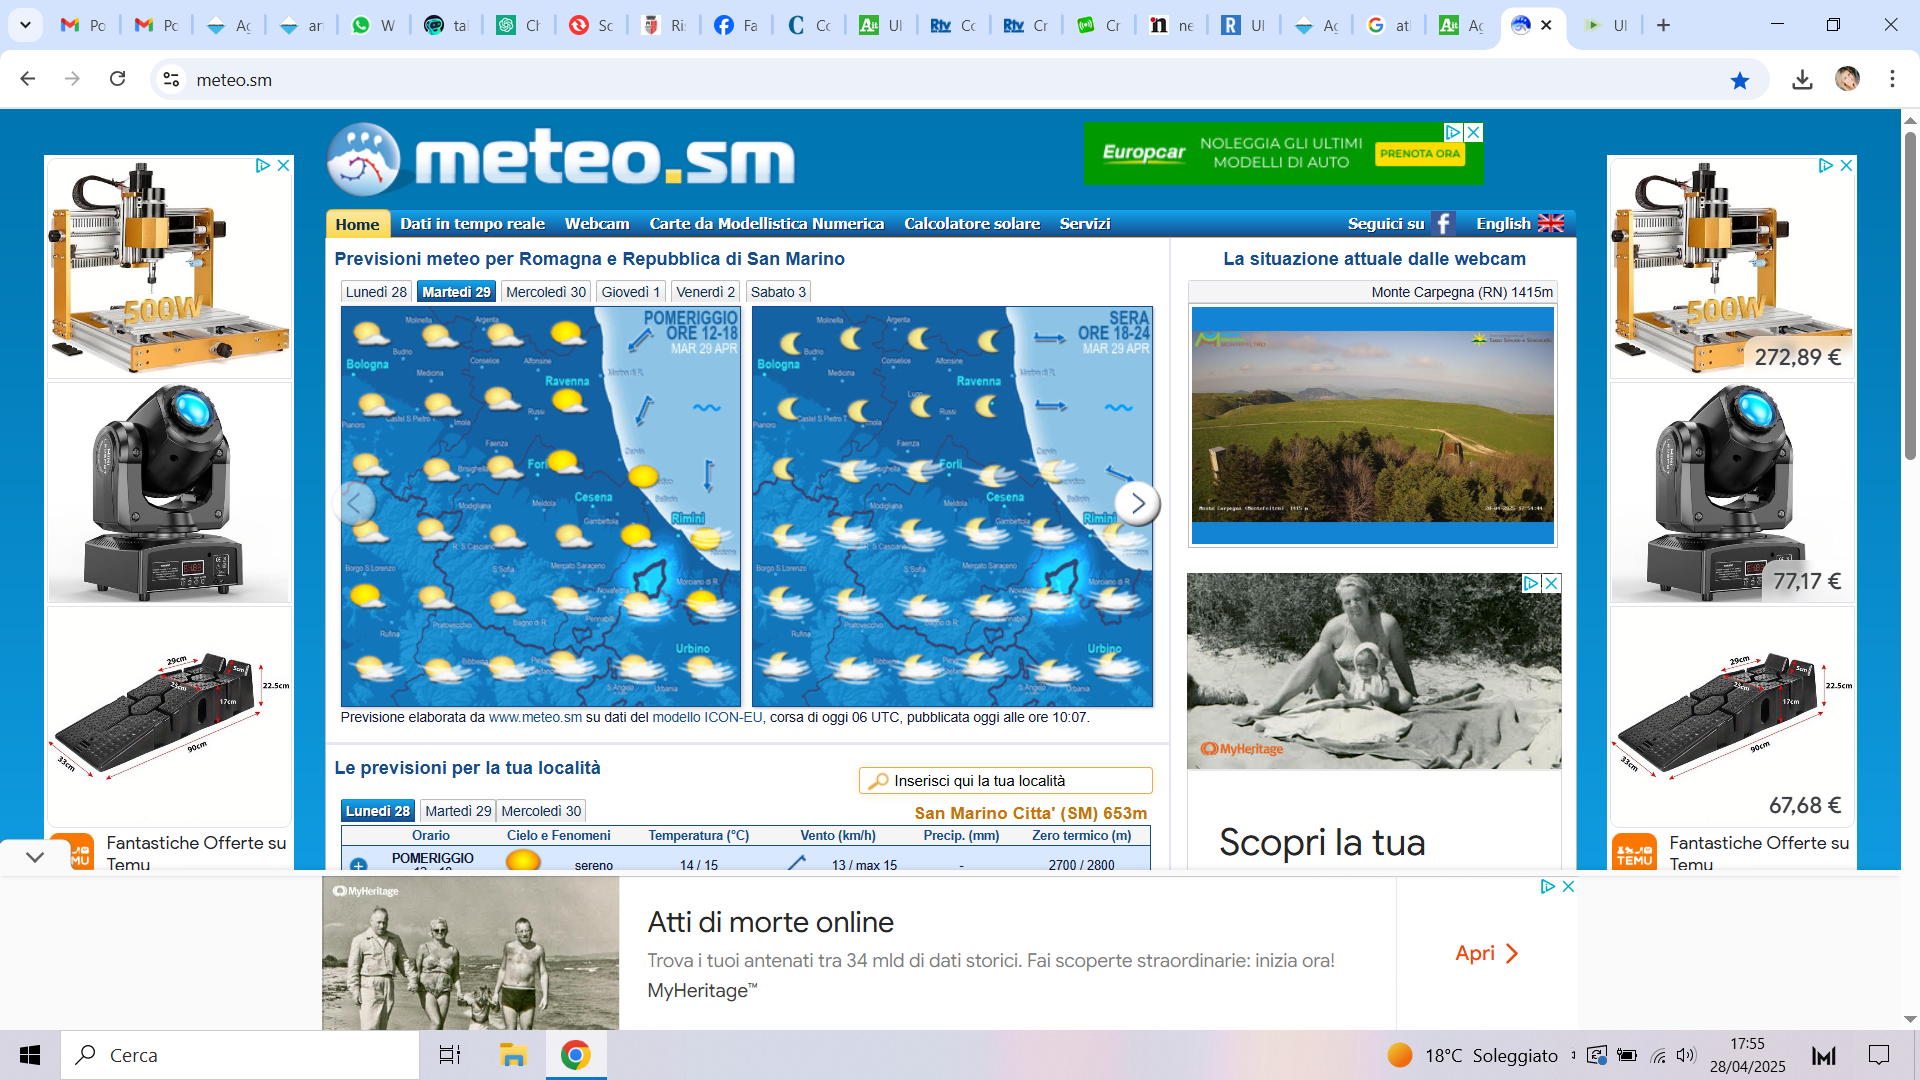Close the right sidebar Temu ad
This screenshot has width=1920, height=1080.
[1846, 165]
